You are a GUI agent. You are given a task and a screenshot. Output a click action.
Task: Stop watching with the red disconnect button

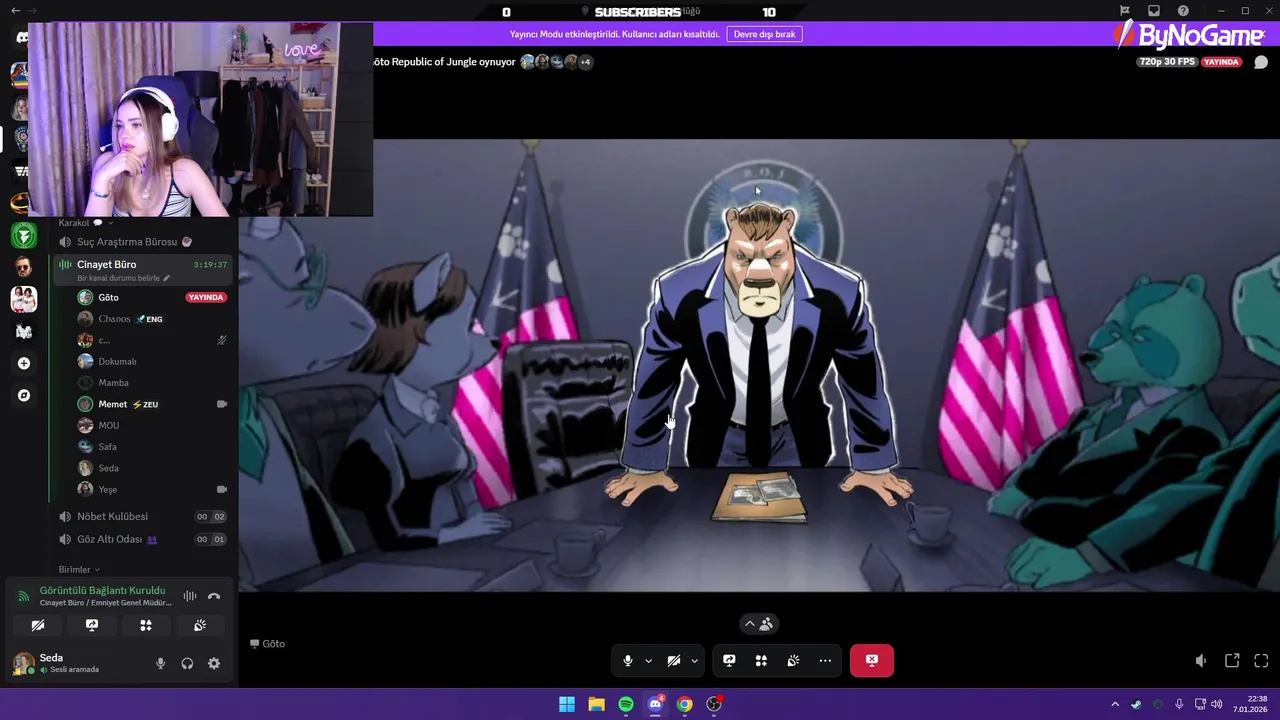(x=872, y=661)
